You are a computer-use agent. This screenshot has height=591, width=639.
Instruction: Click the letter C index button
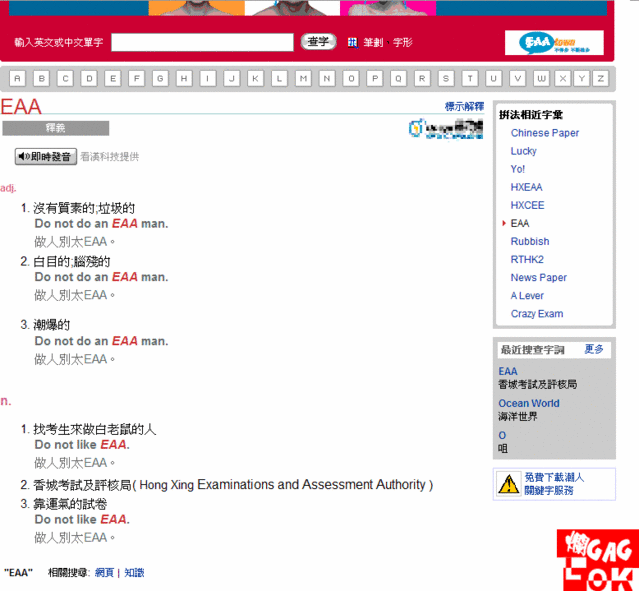click(x=65, y=78)
